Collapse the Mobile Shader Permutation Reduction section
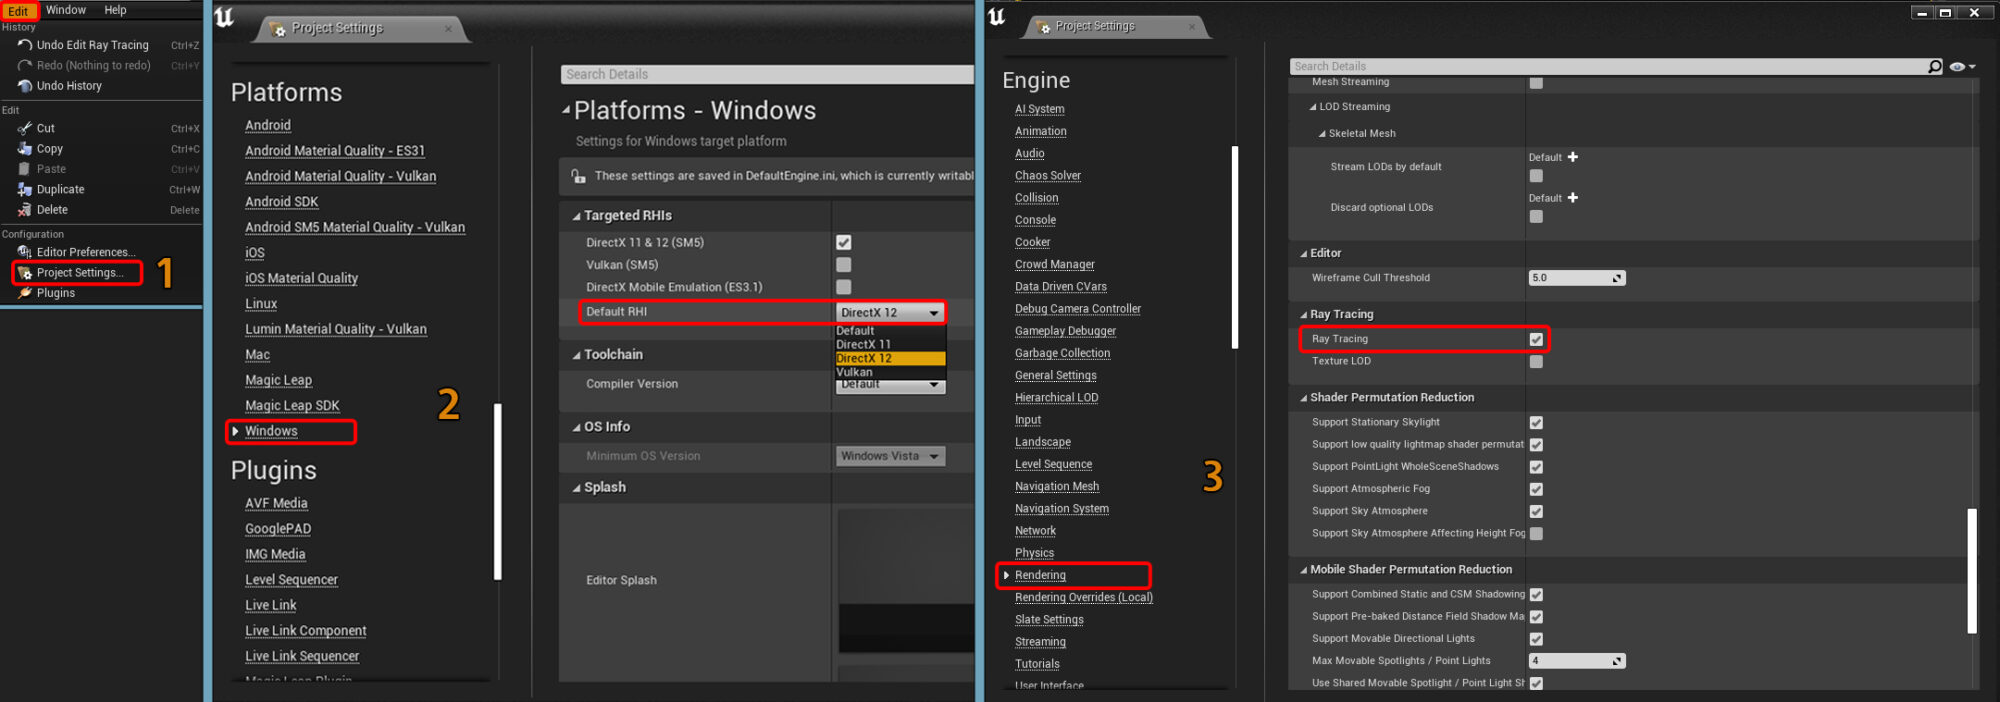This screenshot has height=702, width=2000. click(x=1304, y=570)
